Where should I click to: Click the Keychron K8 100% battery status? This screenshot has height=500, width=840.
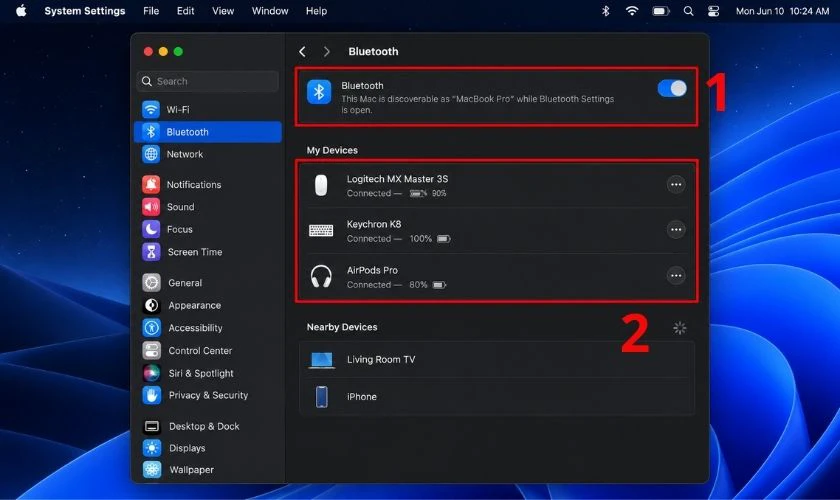coord(430,238)
